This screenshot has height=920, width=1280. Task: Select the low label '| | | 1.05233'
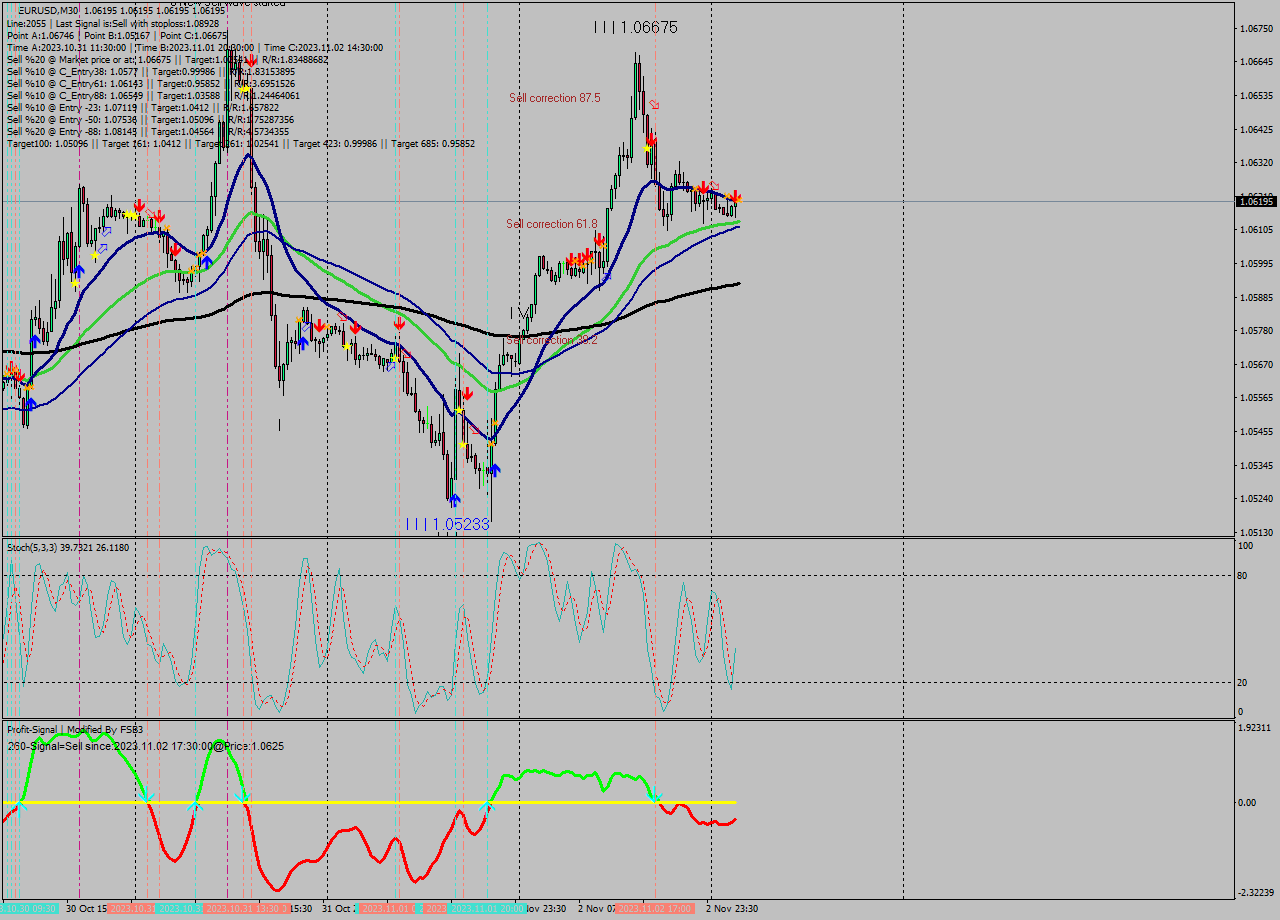click(x=447, y=524)
